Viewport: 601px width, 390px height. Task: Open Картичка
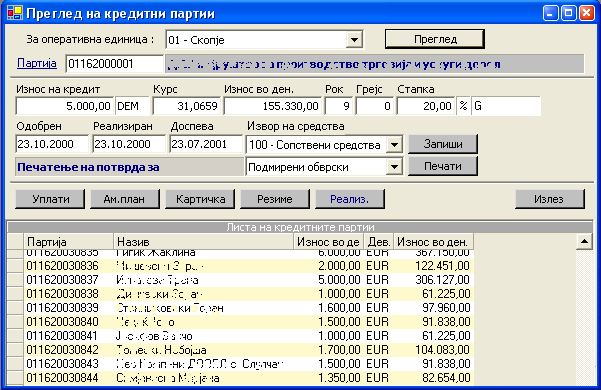point(200,199)
